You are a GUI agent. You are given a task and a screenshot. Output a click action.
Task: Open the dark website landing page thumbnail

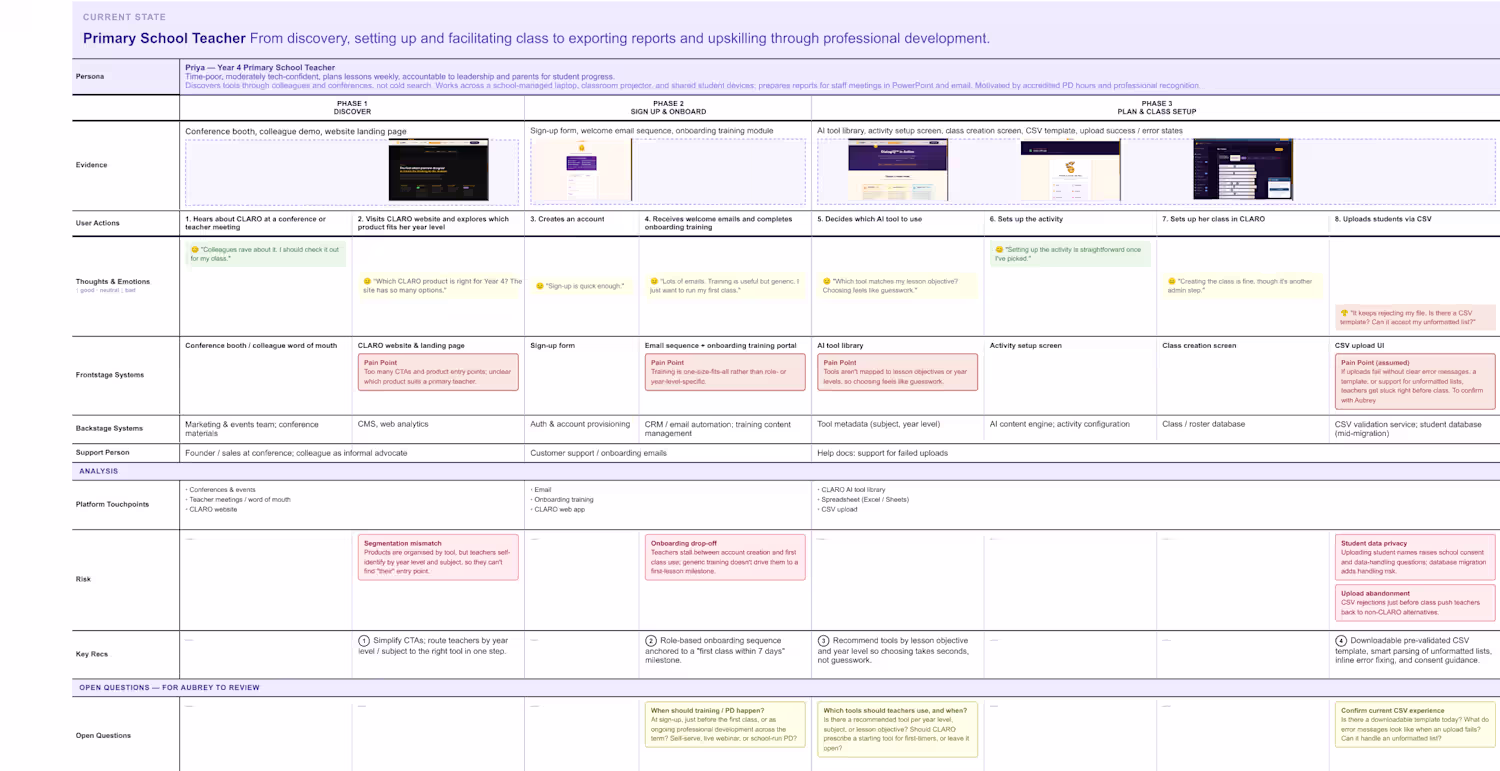coord(438,170)
